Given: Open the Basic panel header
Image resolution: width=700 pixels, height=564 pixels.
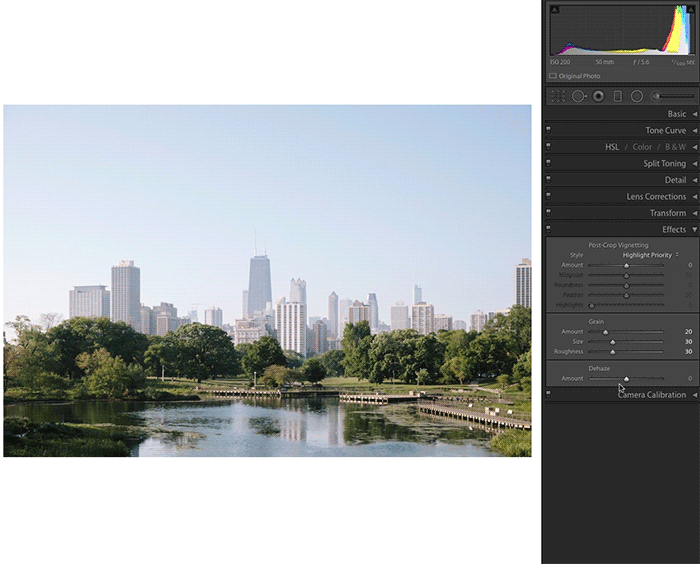Looking at the screenshot, I should pyautogui.click(x=621, y=114).
